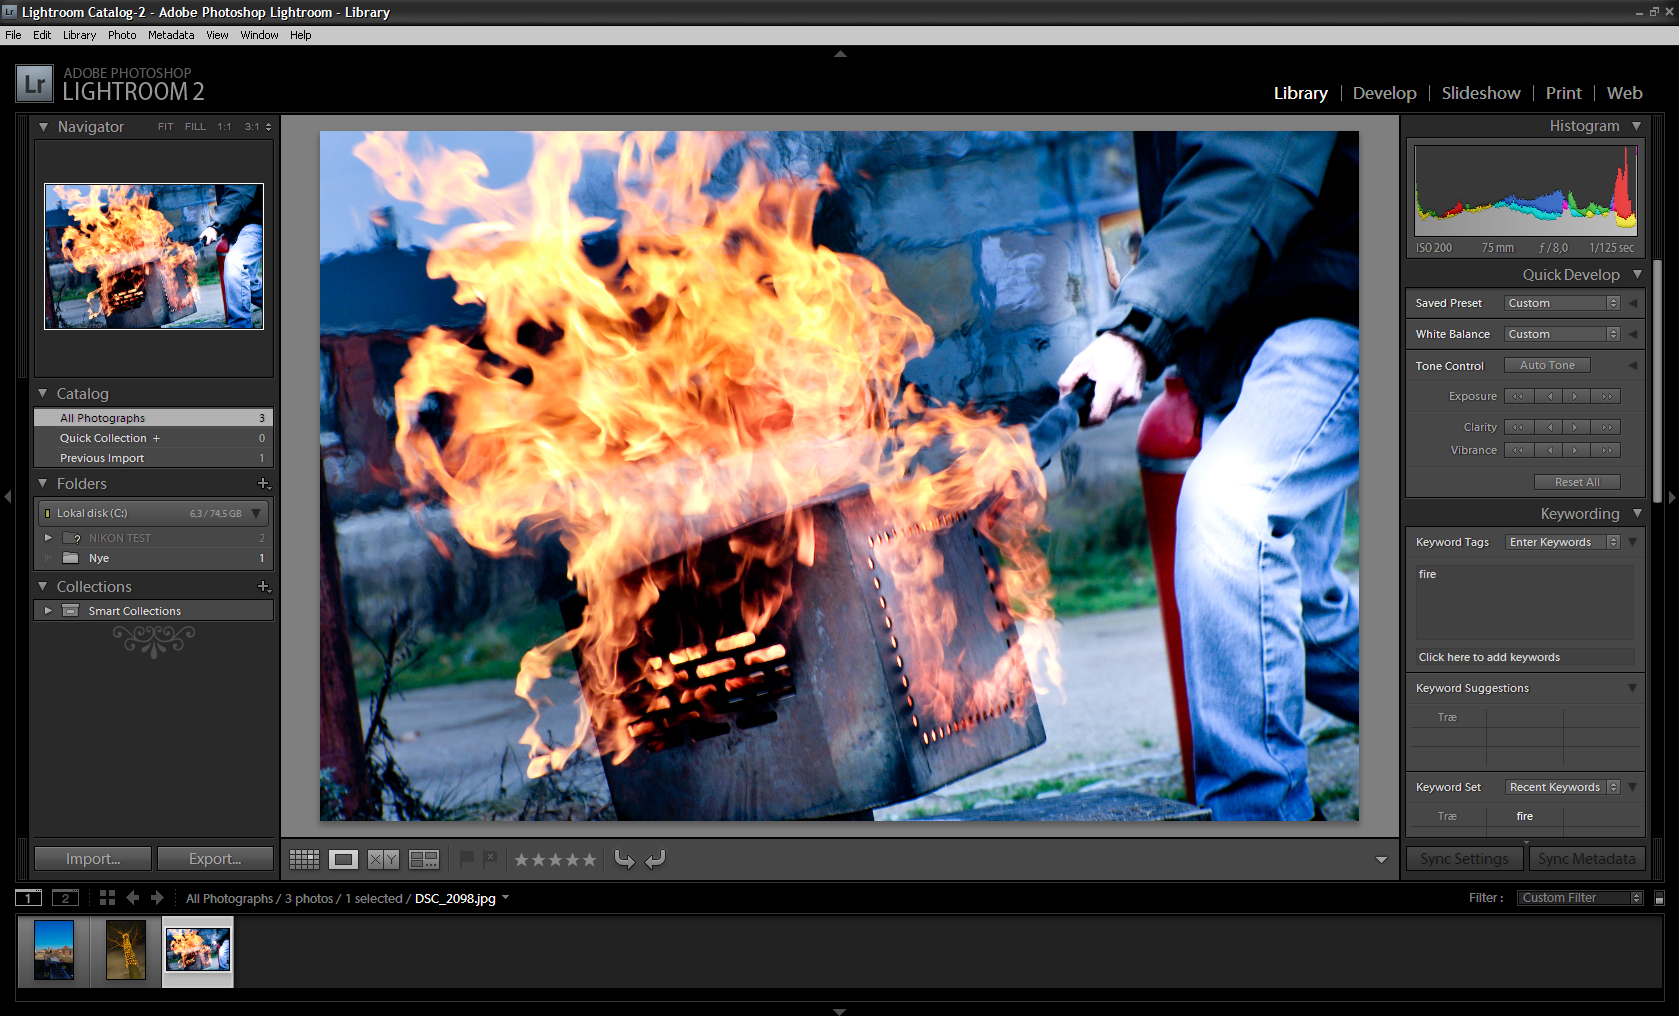Hide the filmstrip with bottom arrow
The height and width of the screenshot is (1016, 1679).
tap(840, 1011)
